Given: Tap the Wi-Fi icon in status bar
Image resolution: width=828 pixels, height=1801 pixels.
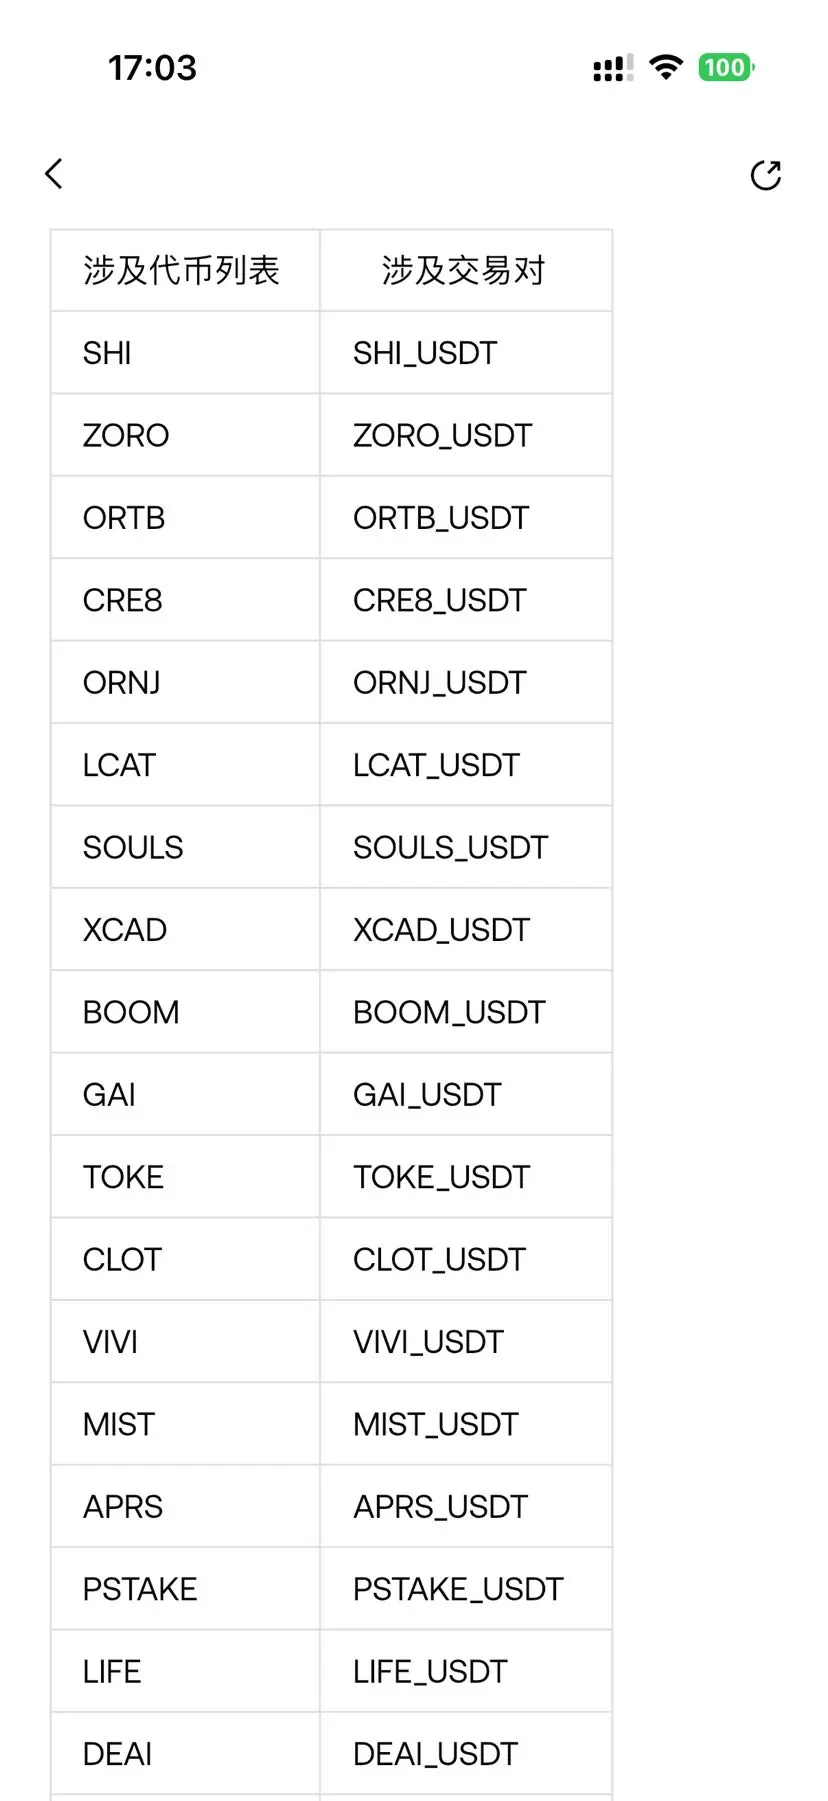Looking at the screenshot, I should tap(666, 68).
